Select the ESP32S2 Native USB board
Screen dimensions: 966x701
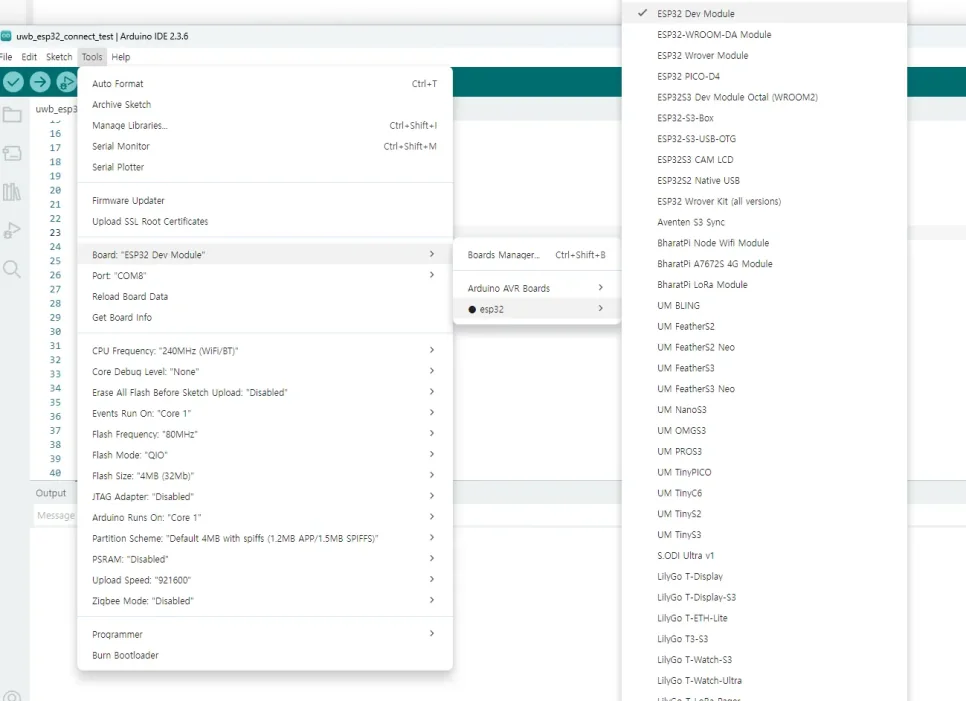click(764, 180)
